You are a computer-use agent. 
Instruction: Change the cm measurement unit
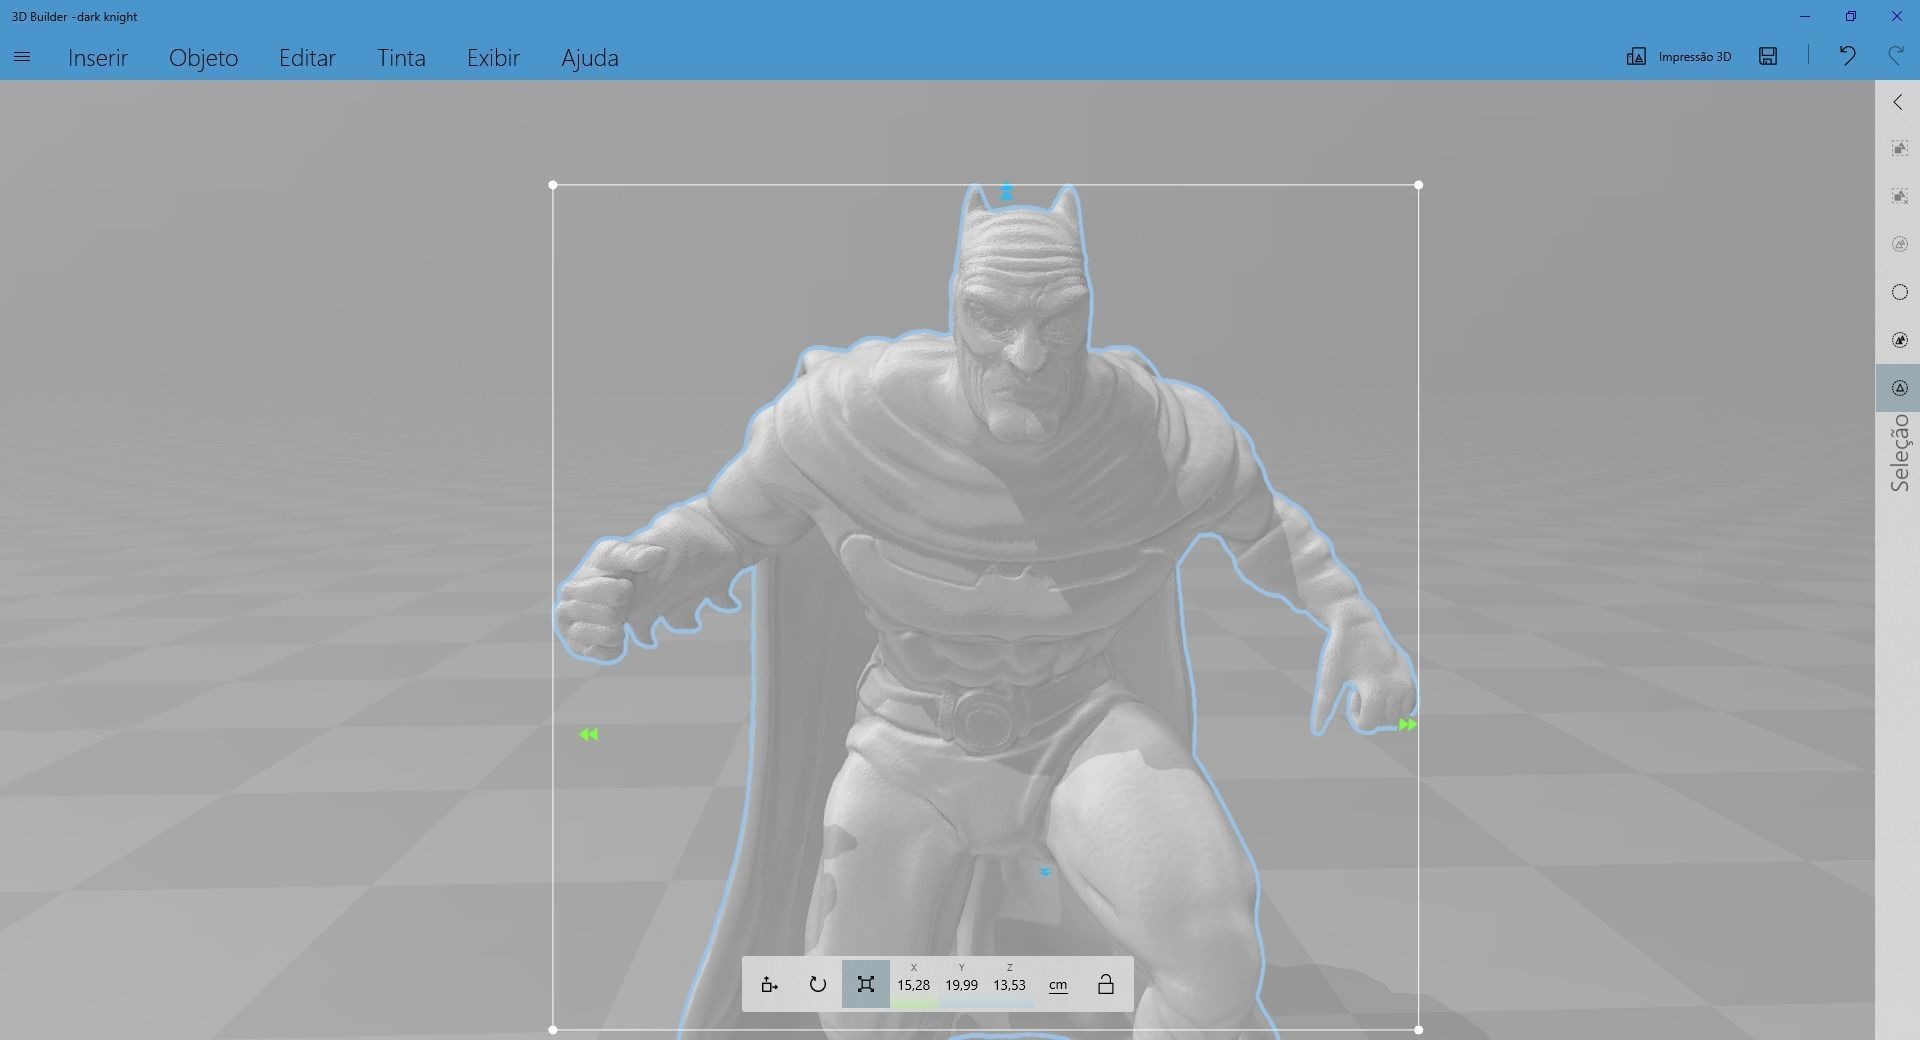coord(1058,985)
